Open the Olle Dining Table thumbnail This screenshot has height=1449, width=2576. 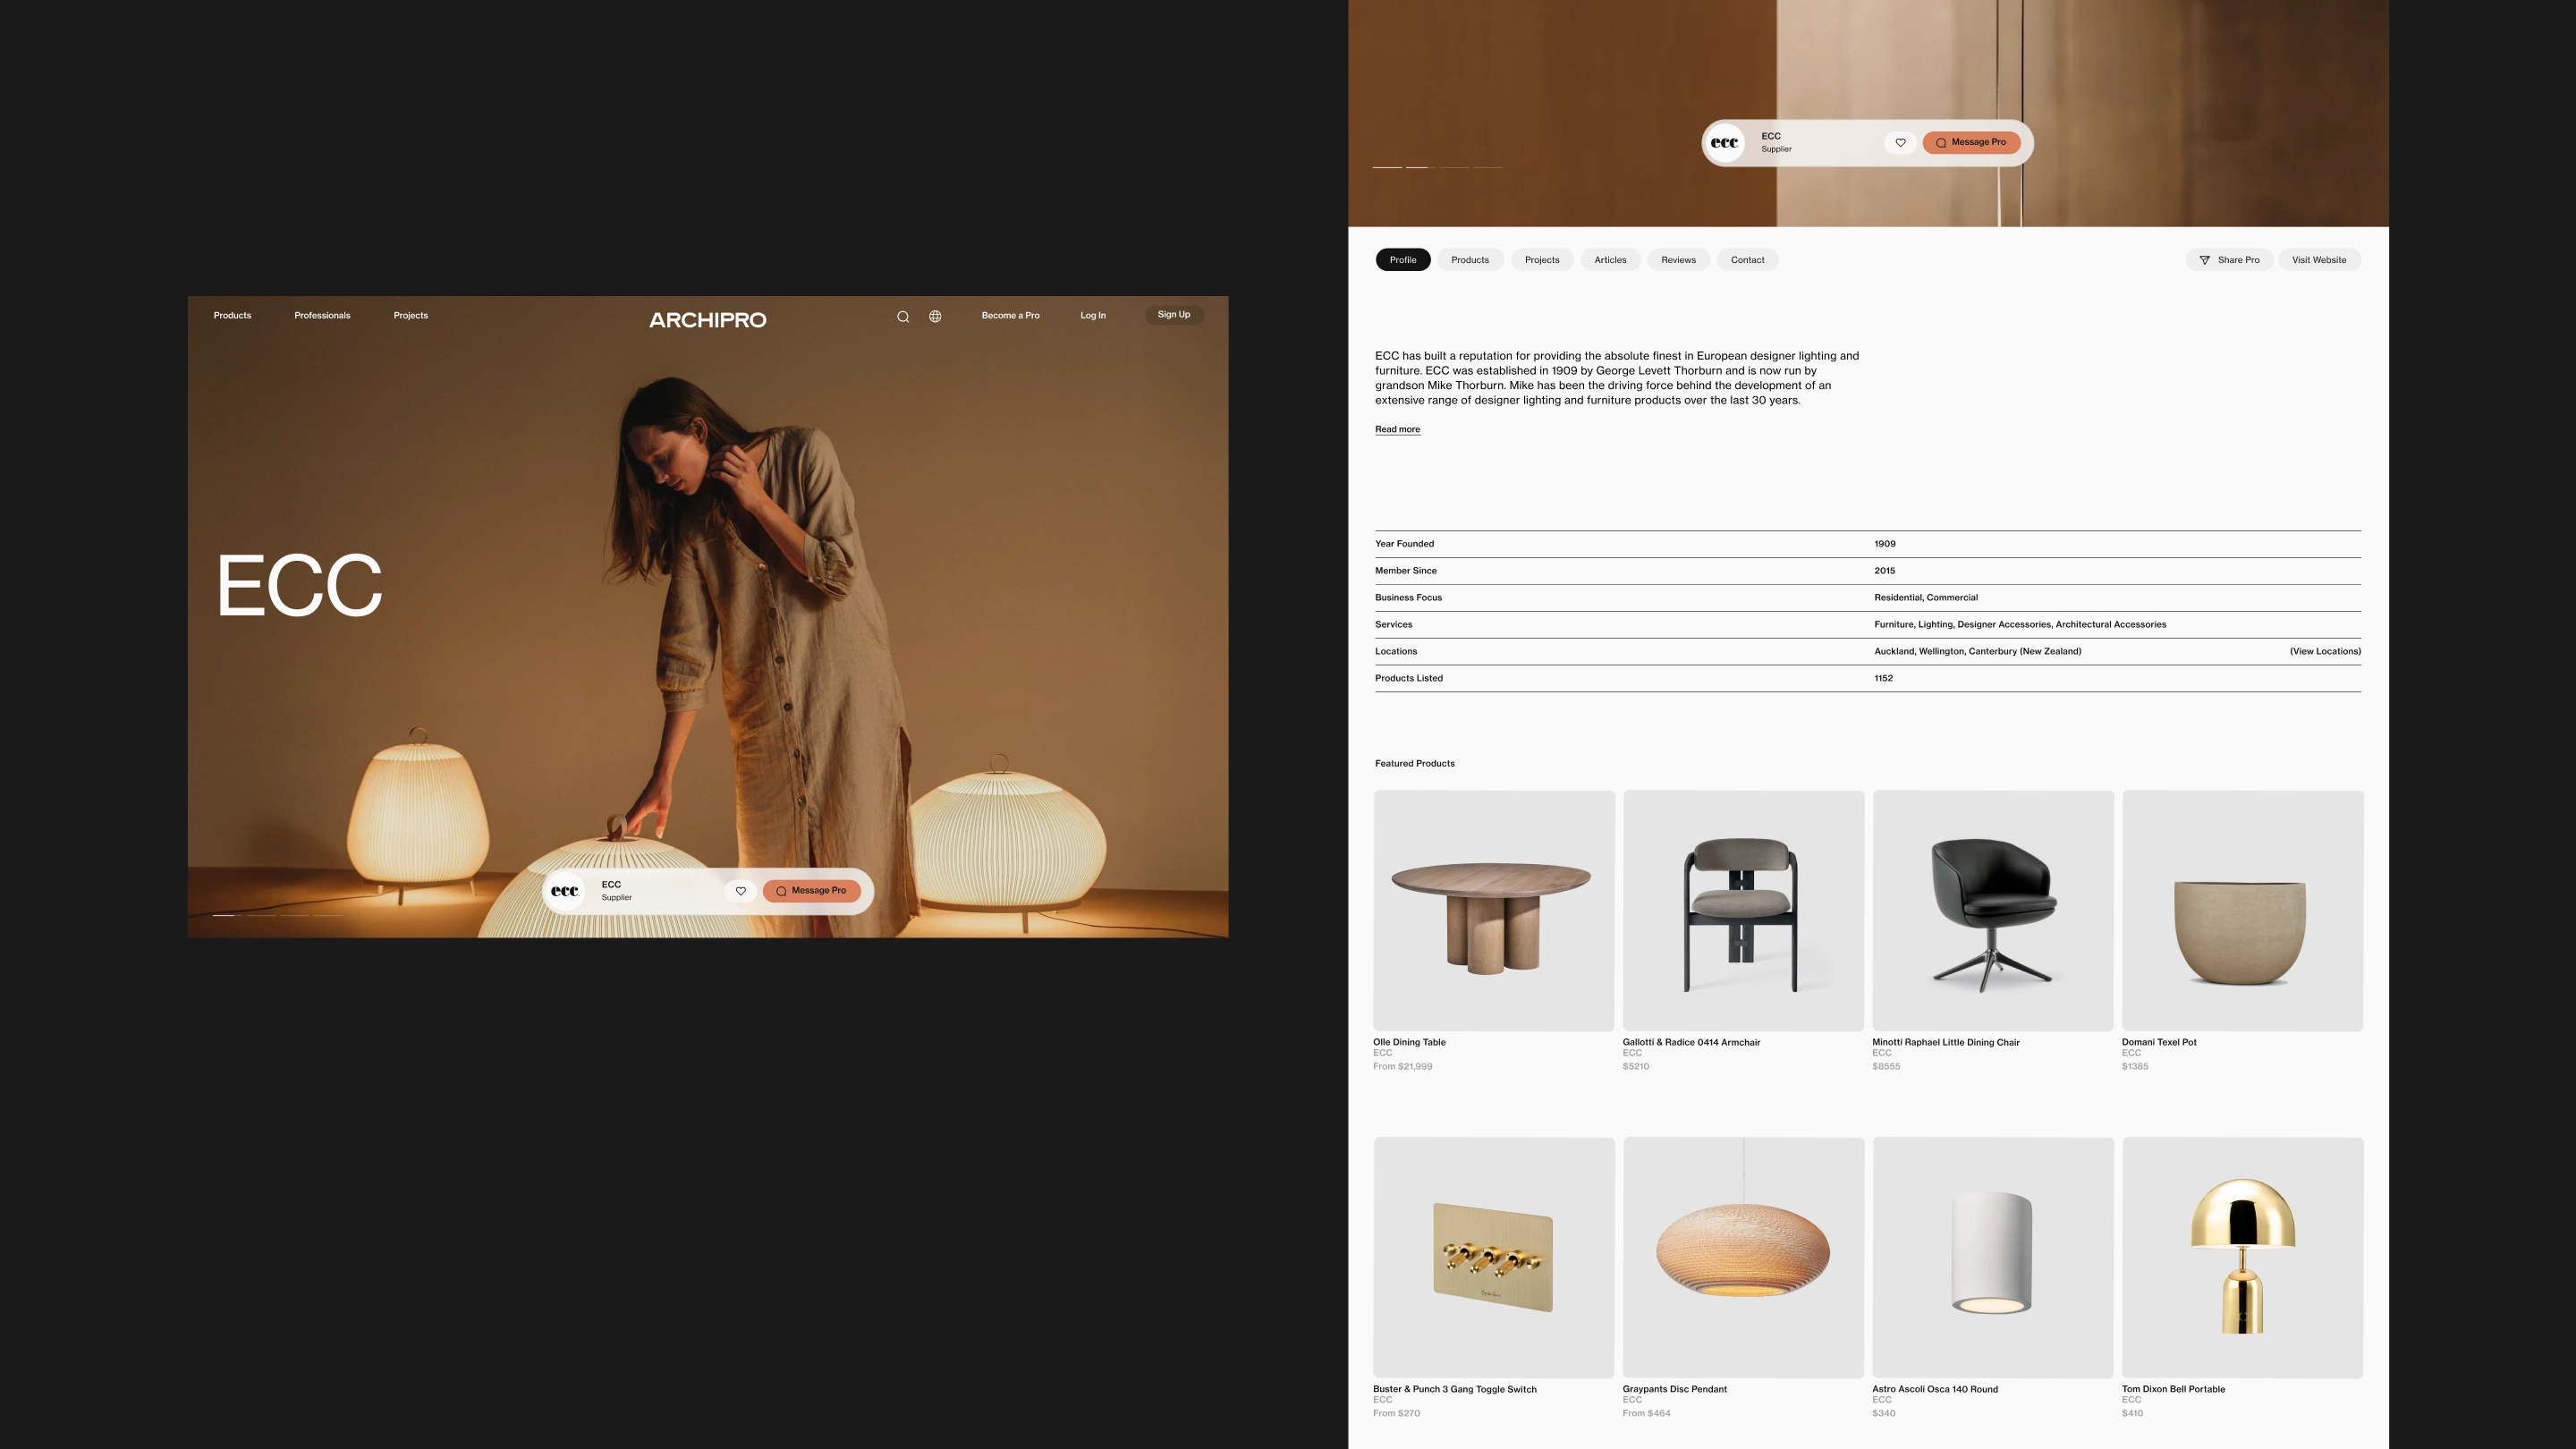(1494, 911)
